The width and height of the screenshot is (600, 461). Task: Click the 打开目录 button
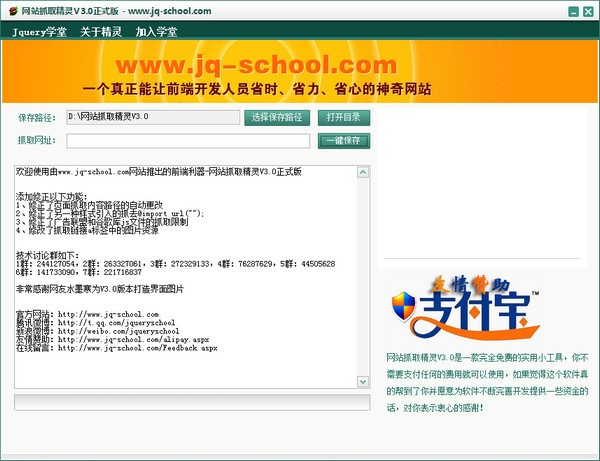(x=344, y=117)
